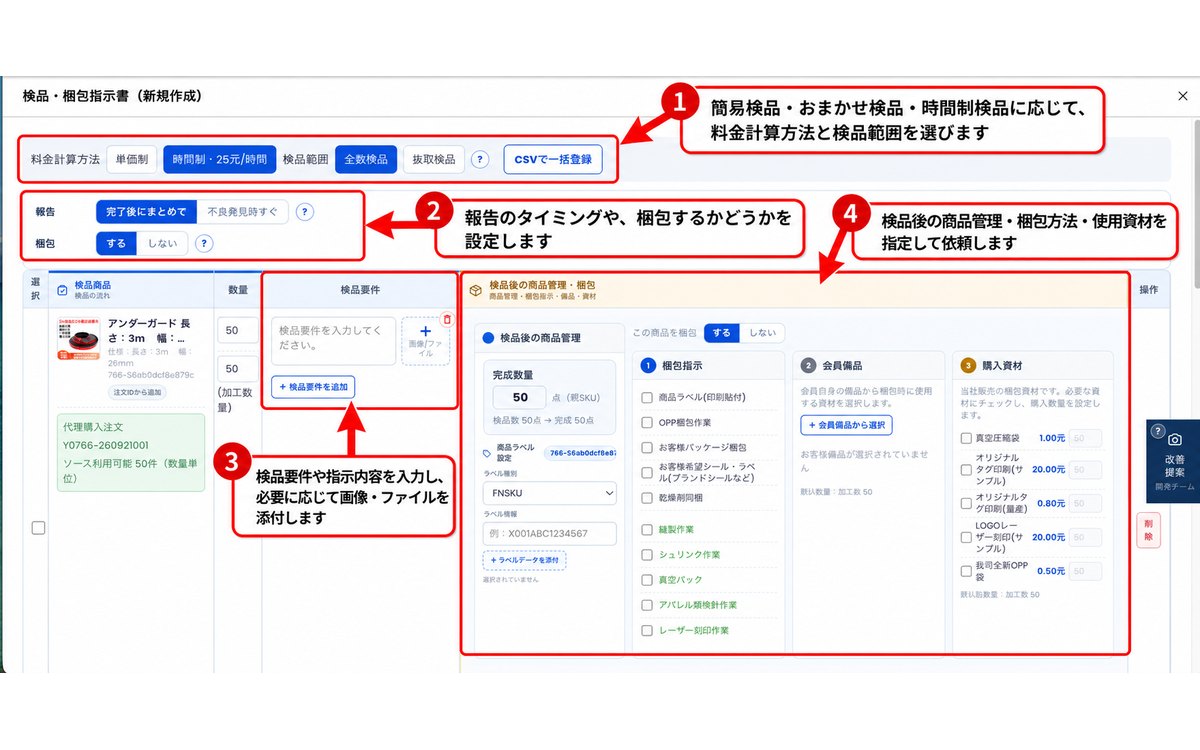1200x750 pixels.
Task: Open help icon in the 梱包 row
Action: pos(204,243)
